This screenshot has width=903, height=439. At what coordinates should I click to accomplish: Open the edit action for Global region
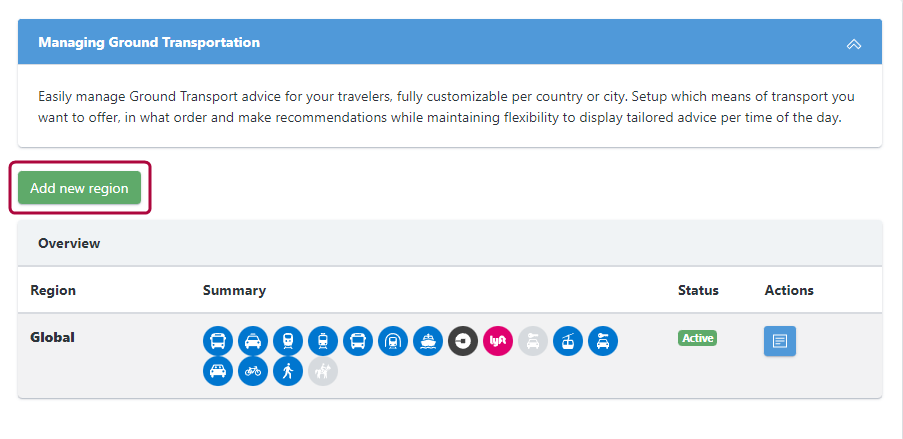[780, 341]
